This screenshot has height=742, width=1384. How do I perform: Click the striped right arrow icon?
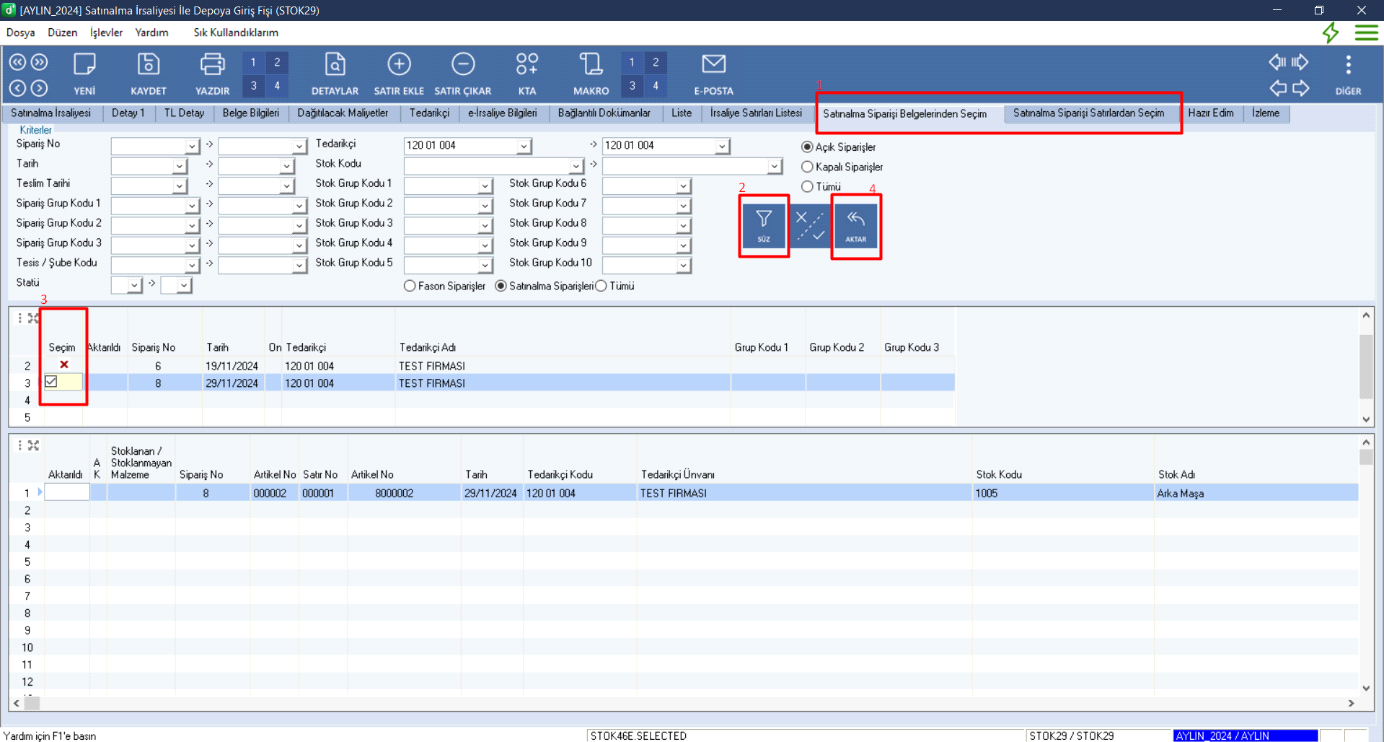1300,63
